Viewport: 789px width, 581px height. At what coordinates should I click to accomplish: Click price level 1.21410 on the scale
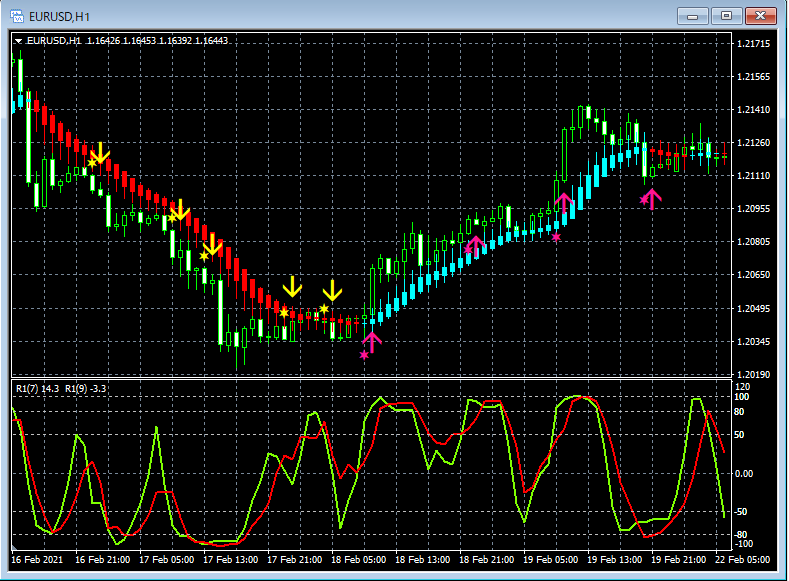tap(753, 110)
